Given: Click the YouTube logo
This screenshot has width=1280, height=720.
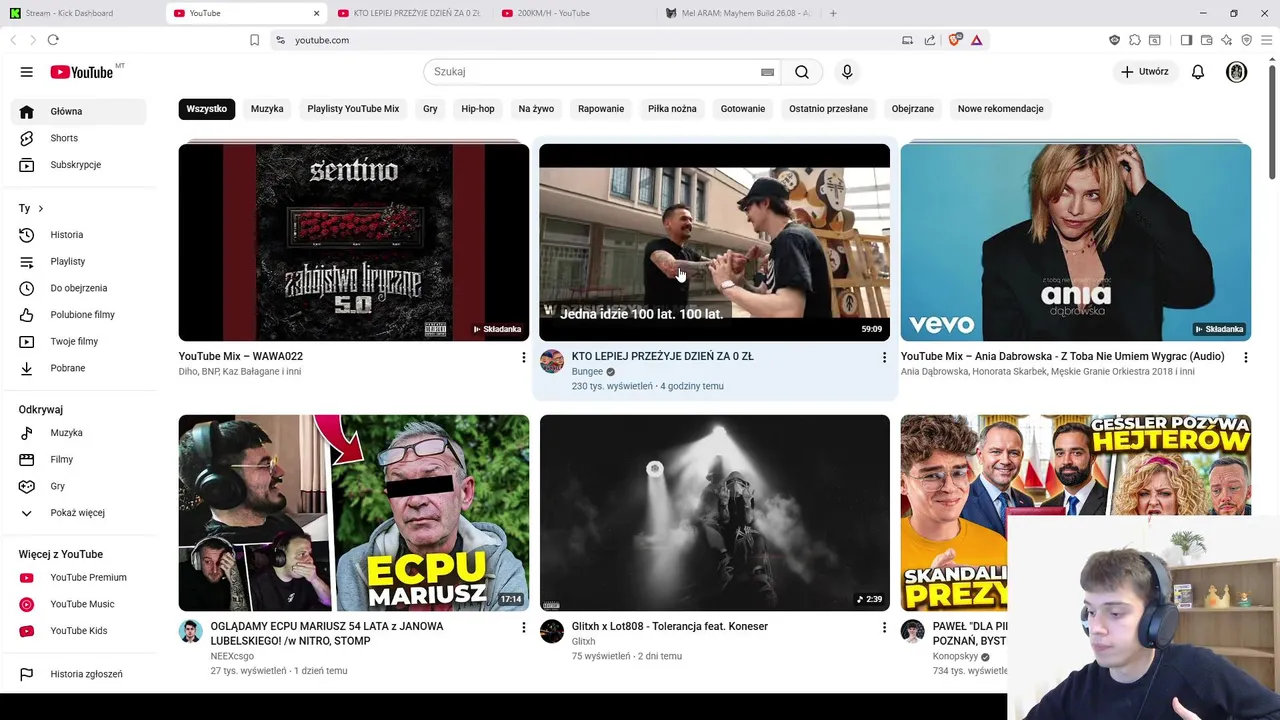Looking at the screenshot, I should tap(82, 72).
